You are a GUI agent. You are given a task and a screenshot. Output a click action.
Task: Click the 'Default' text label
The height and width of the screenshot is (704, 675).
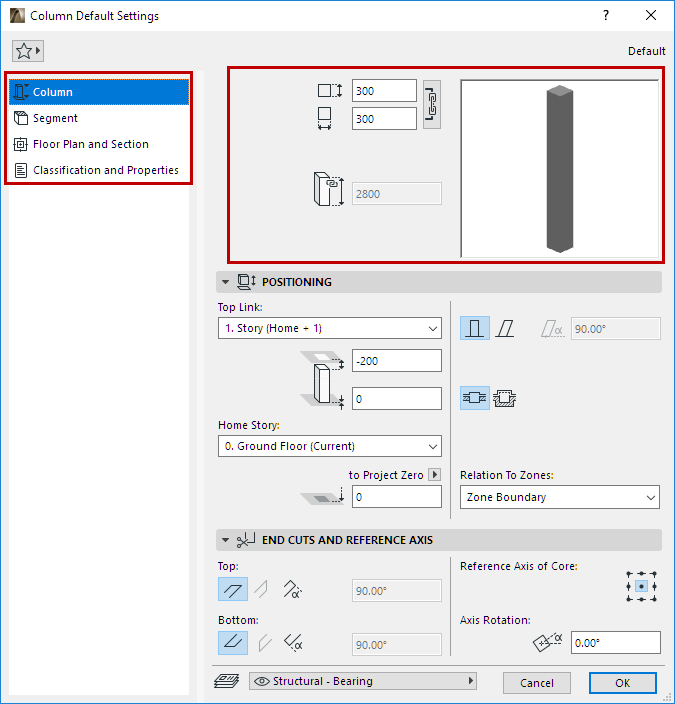tap(646, 51)
